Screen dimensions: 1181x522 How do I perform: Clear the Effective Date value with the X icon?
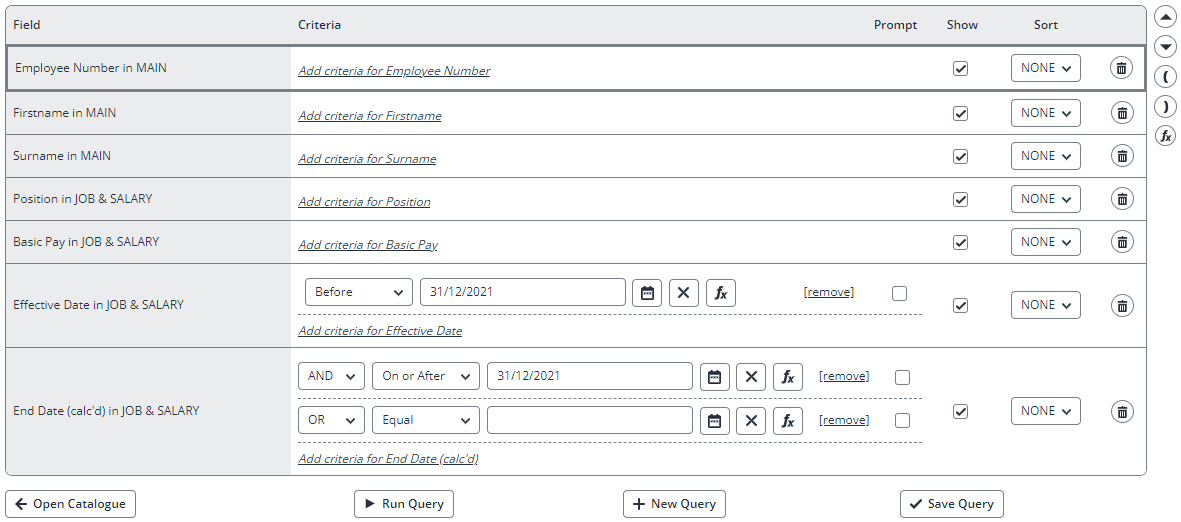(684, 293)
